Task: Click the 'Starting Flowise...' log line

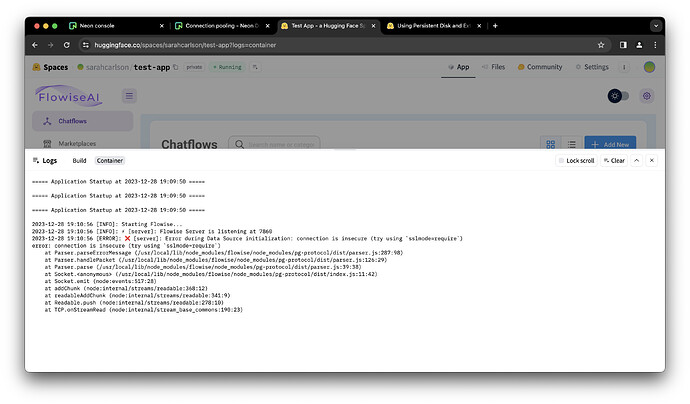Action: pyautogui.click(x=107, y=224)
